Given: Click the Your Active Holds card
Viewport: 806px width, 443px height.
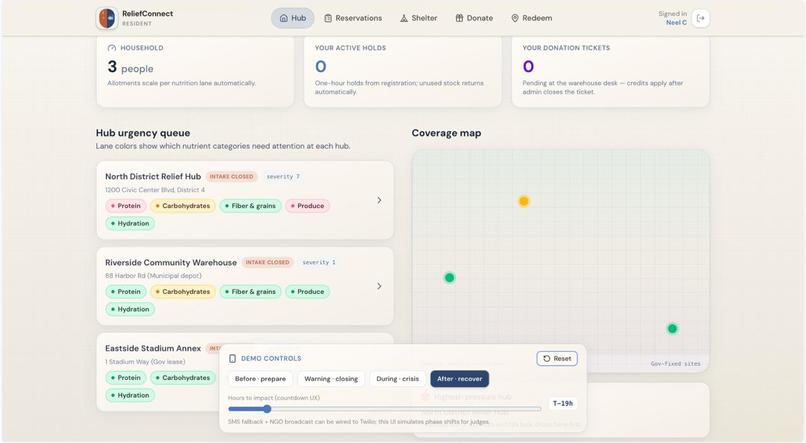Looking at the screenshot, I should click(x=402, y=71).
